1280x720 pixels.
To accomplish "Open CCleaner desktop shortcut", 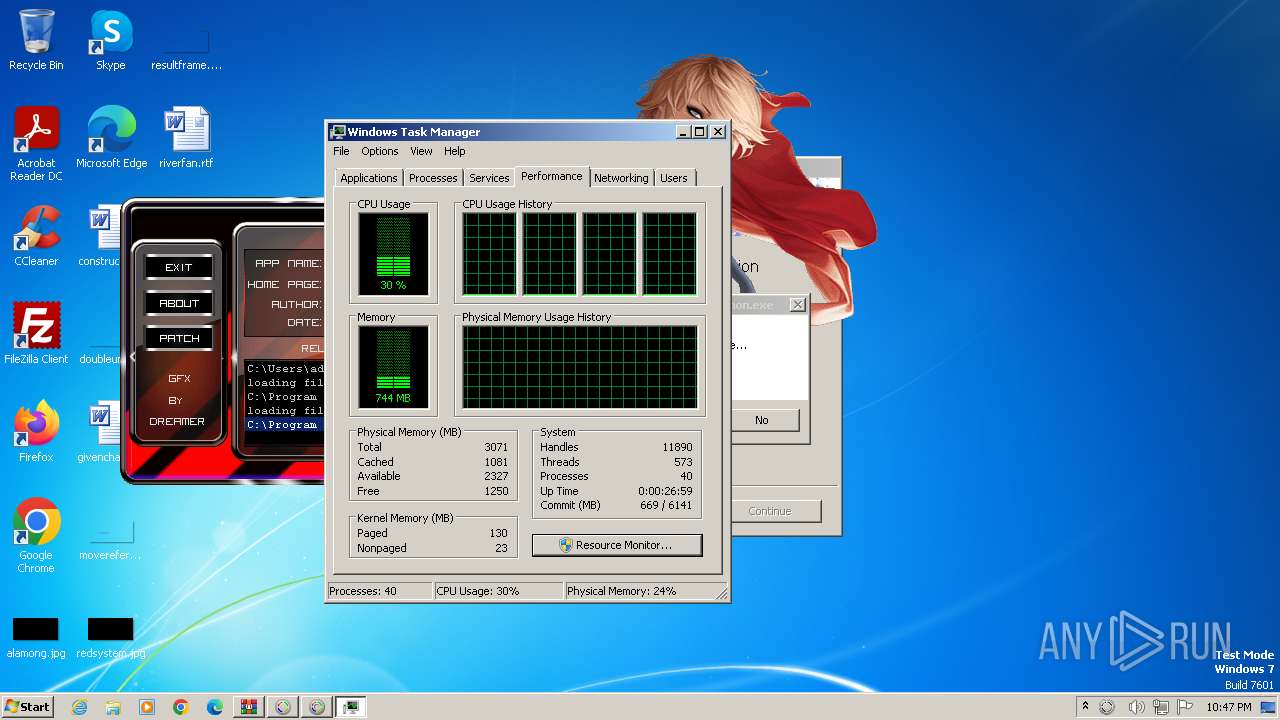I will point(36,236).
